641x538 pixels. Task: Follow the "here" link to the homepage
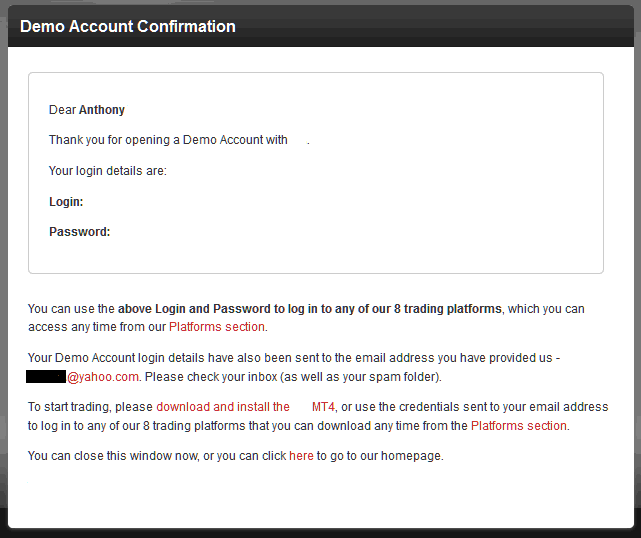click(x=301, y=456)
